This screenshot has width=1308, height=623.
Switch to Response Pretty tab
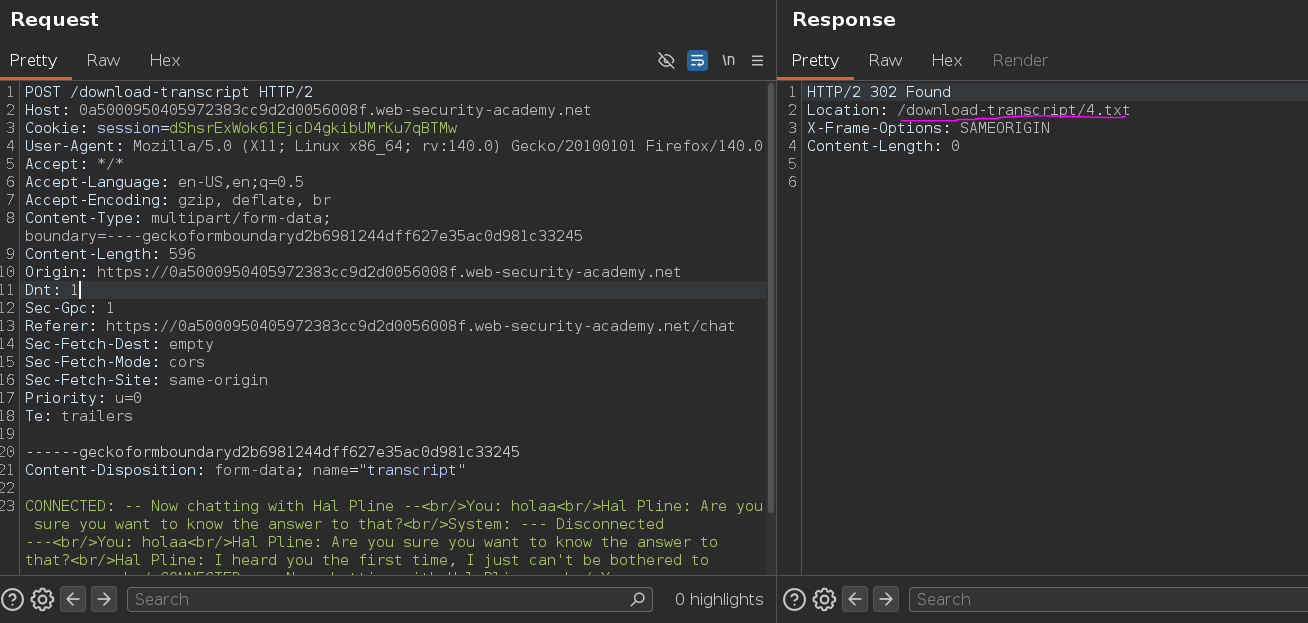click(815, 60)
